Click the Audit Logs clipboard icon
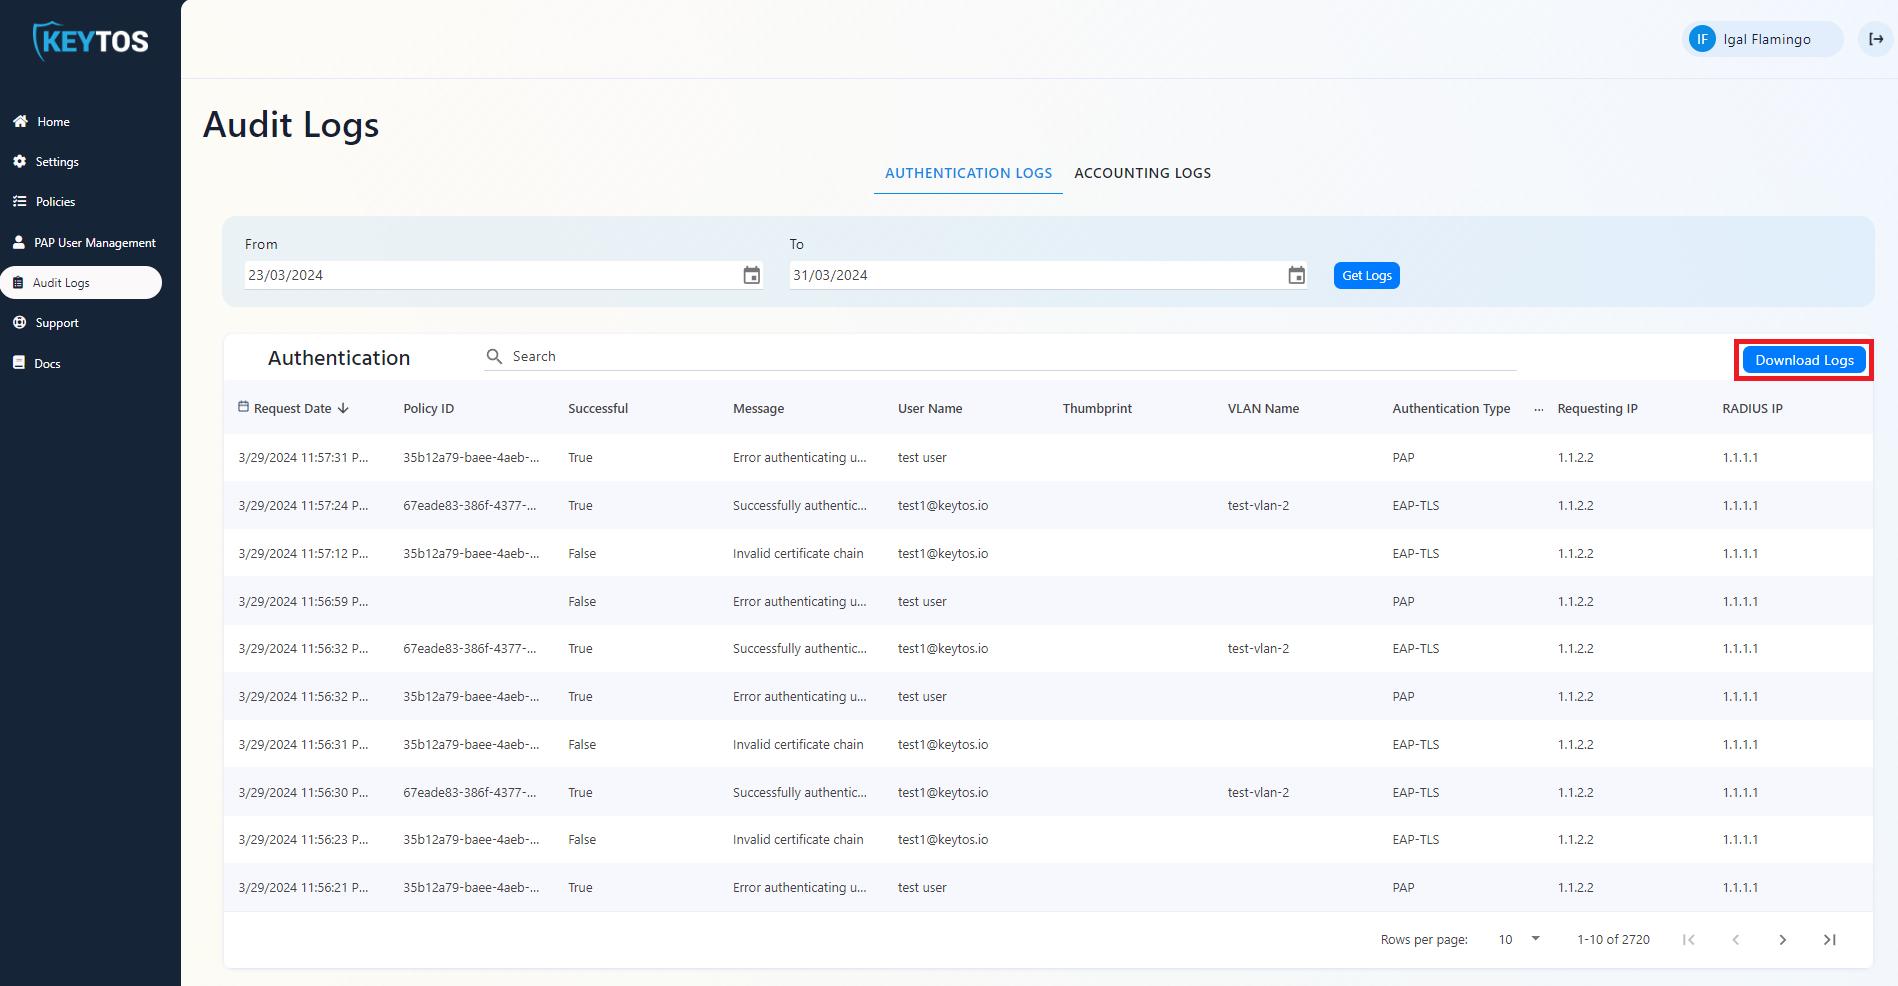 [18, 283]
